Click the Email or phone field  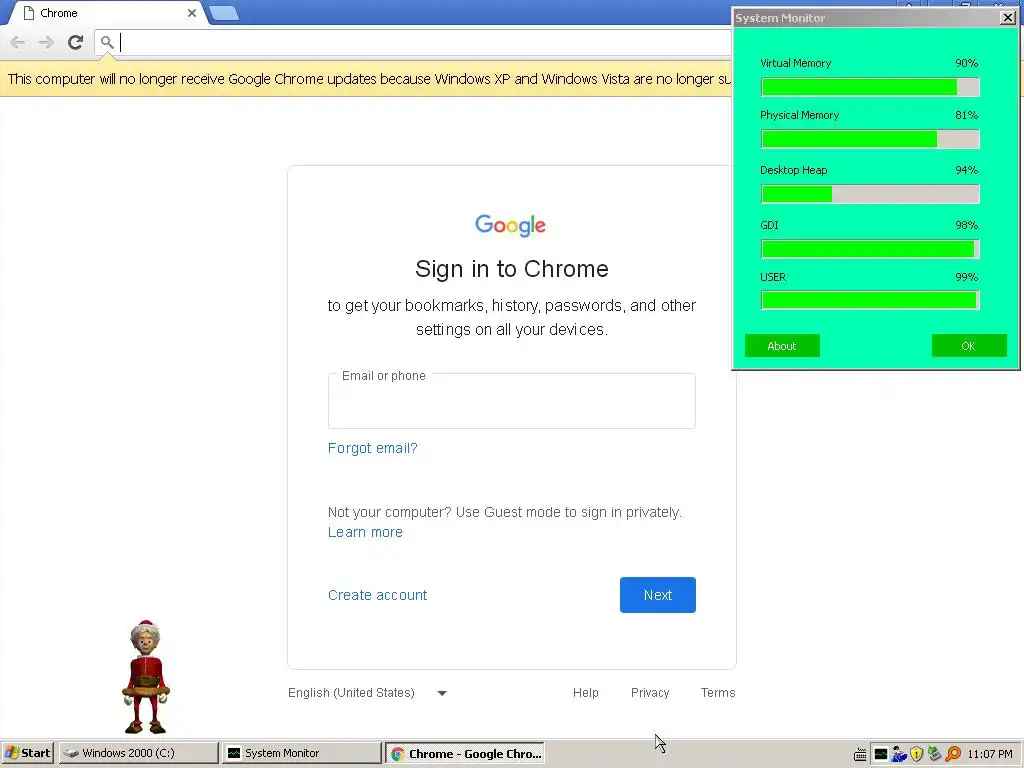coord(511,401)
